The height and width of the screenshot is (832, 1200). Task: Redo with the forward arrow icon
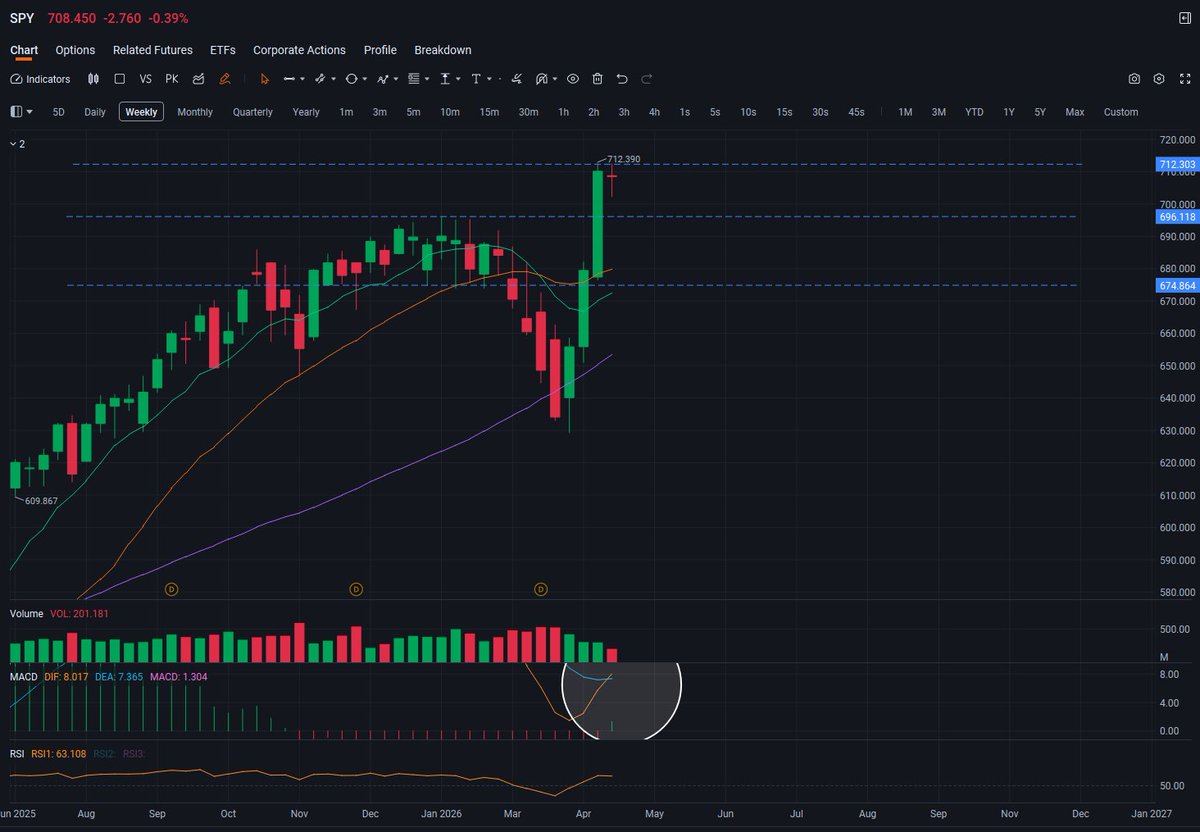point(646,79)
